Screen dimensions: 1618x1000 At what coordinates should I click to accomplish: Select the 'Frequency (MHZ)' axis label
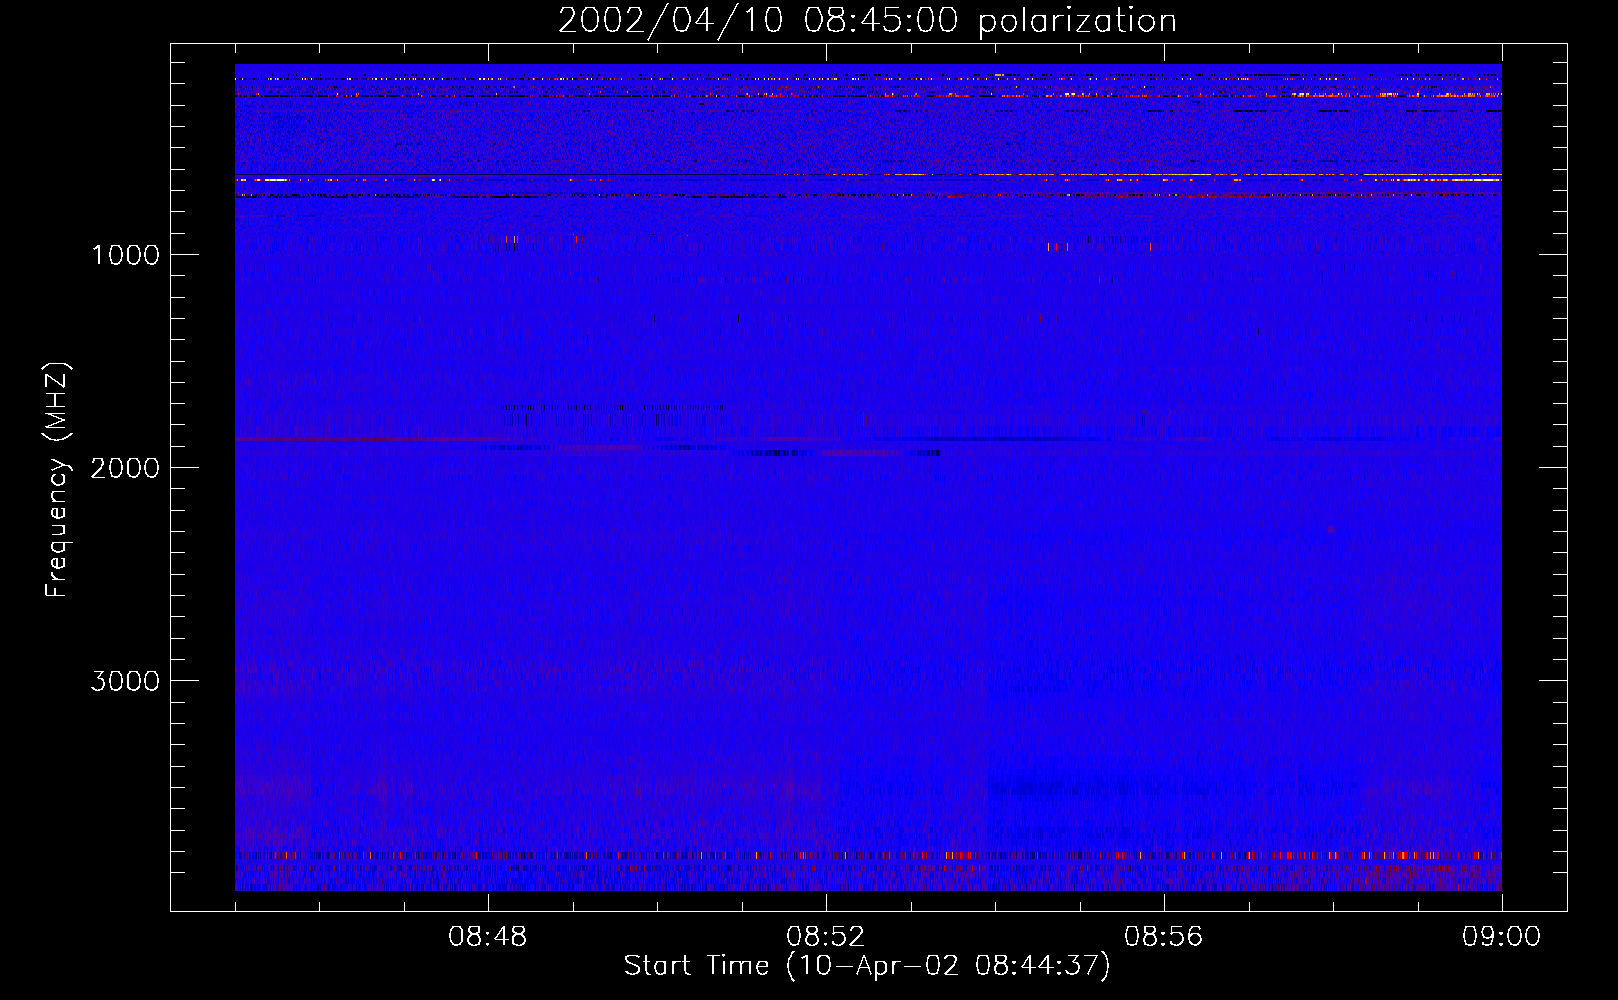pos(57,480)
